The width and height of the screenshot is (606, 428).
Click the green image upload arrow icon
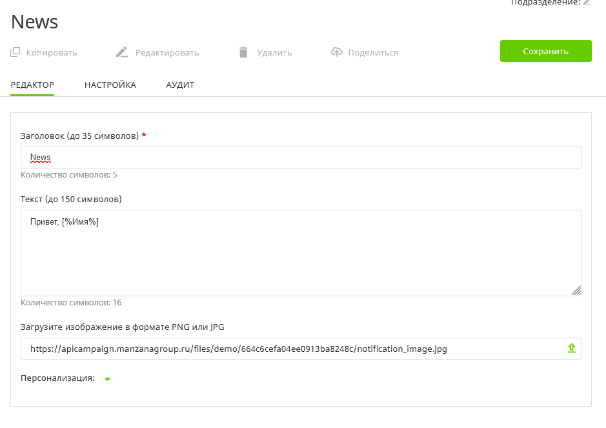coord(572,349)
